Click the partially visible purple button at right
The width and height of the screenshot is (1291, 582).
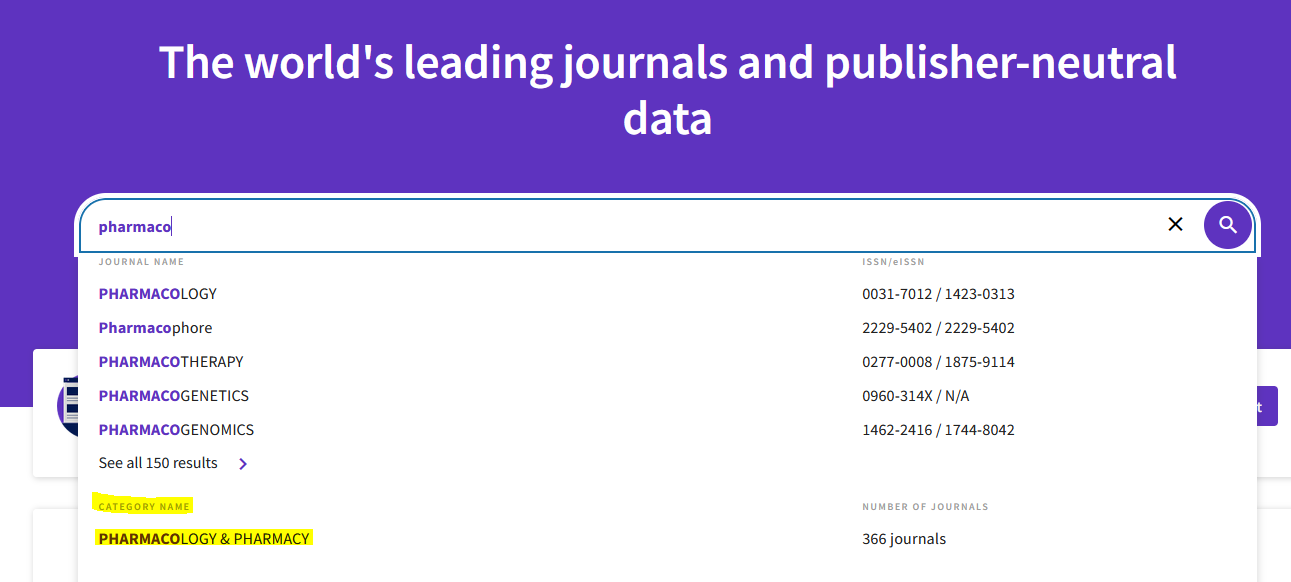[1266, 406]
